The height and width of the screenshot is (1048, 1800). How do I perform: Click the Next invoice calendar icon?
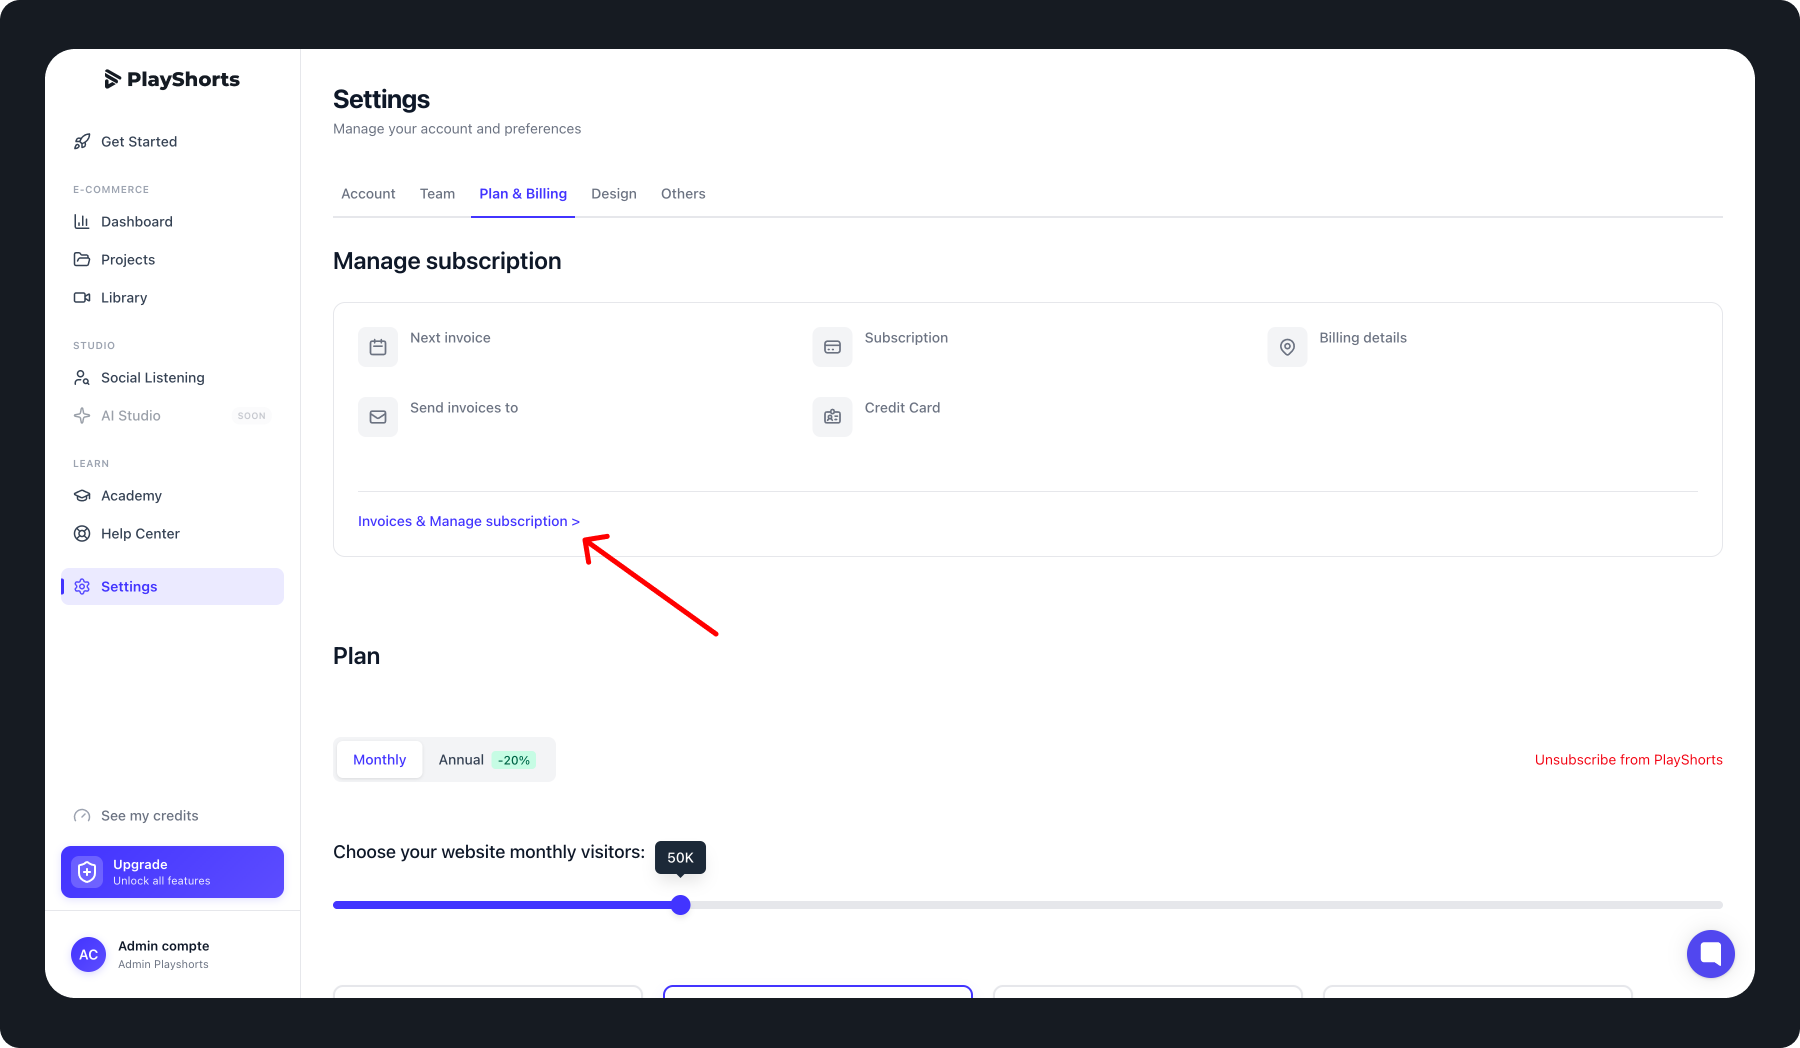378,347
